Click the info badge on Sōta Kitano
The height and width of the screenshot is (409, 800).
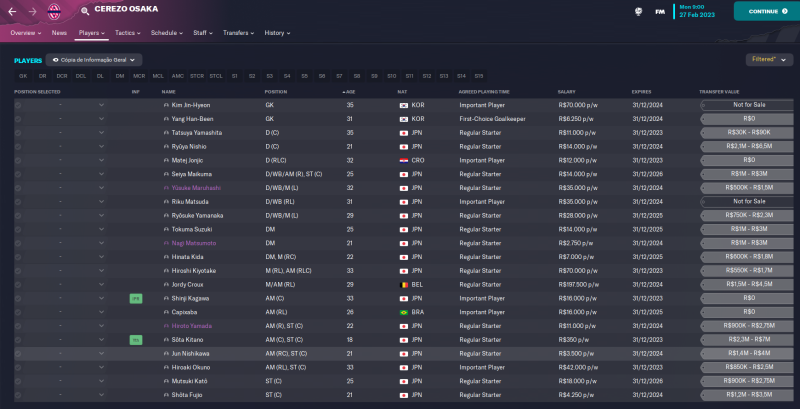(x=135, y=340)
